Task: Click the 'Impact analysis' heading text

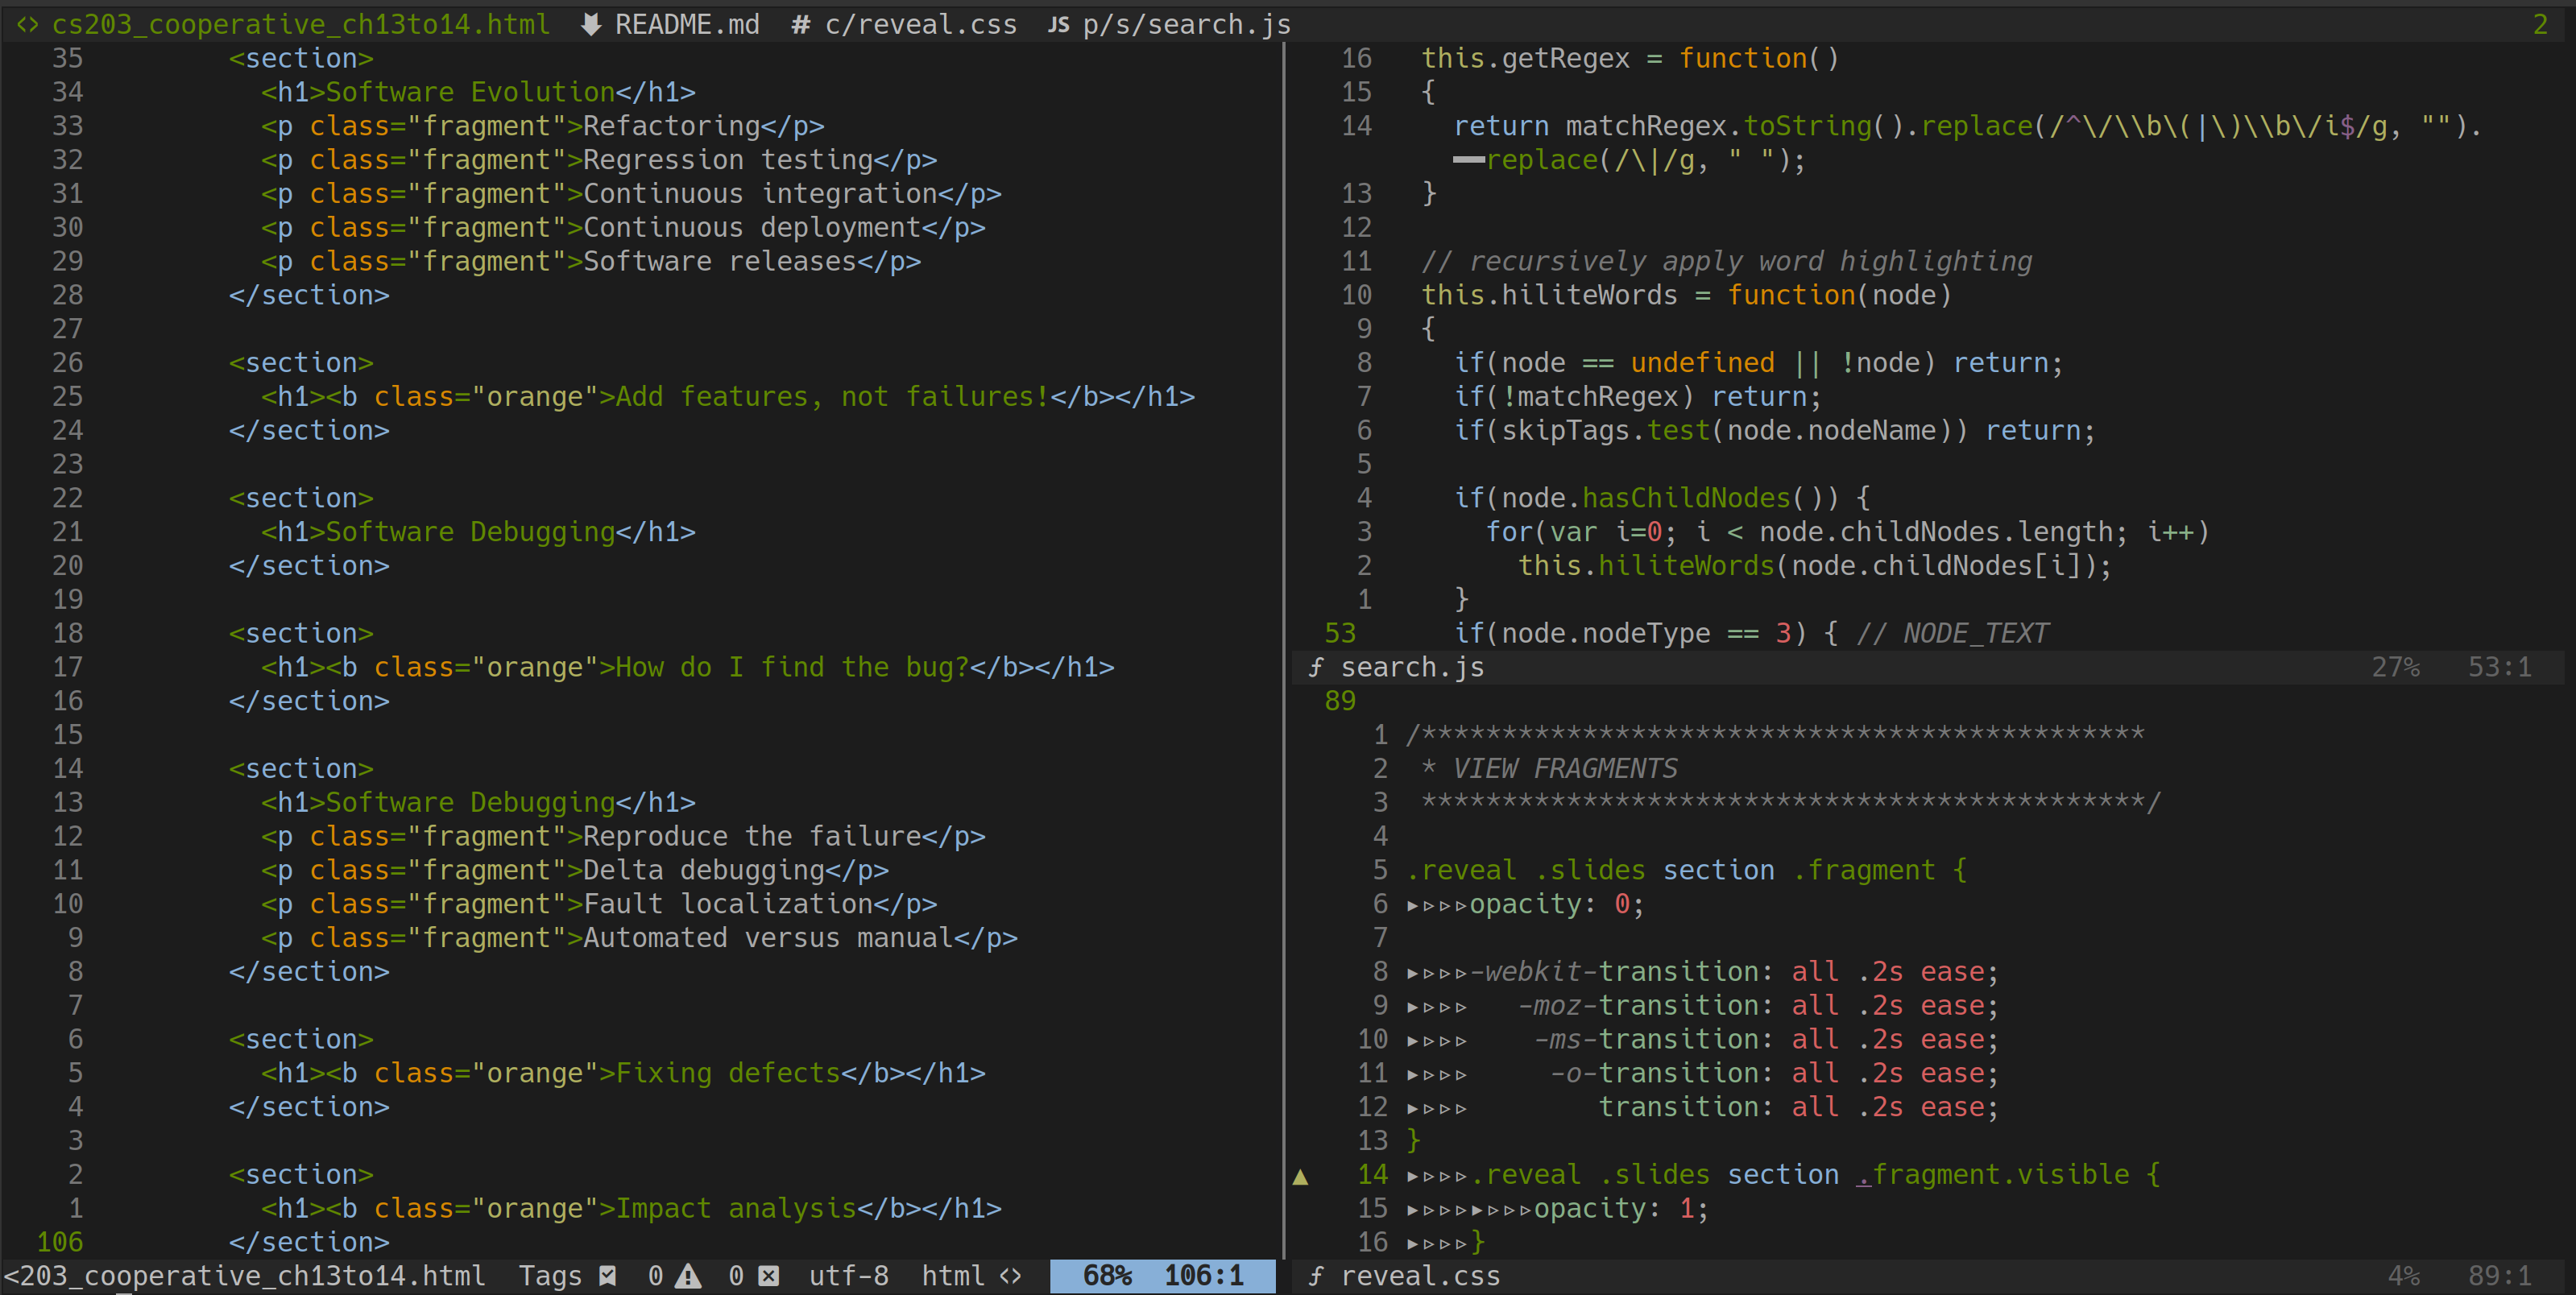Action: tap(736, 1209)
